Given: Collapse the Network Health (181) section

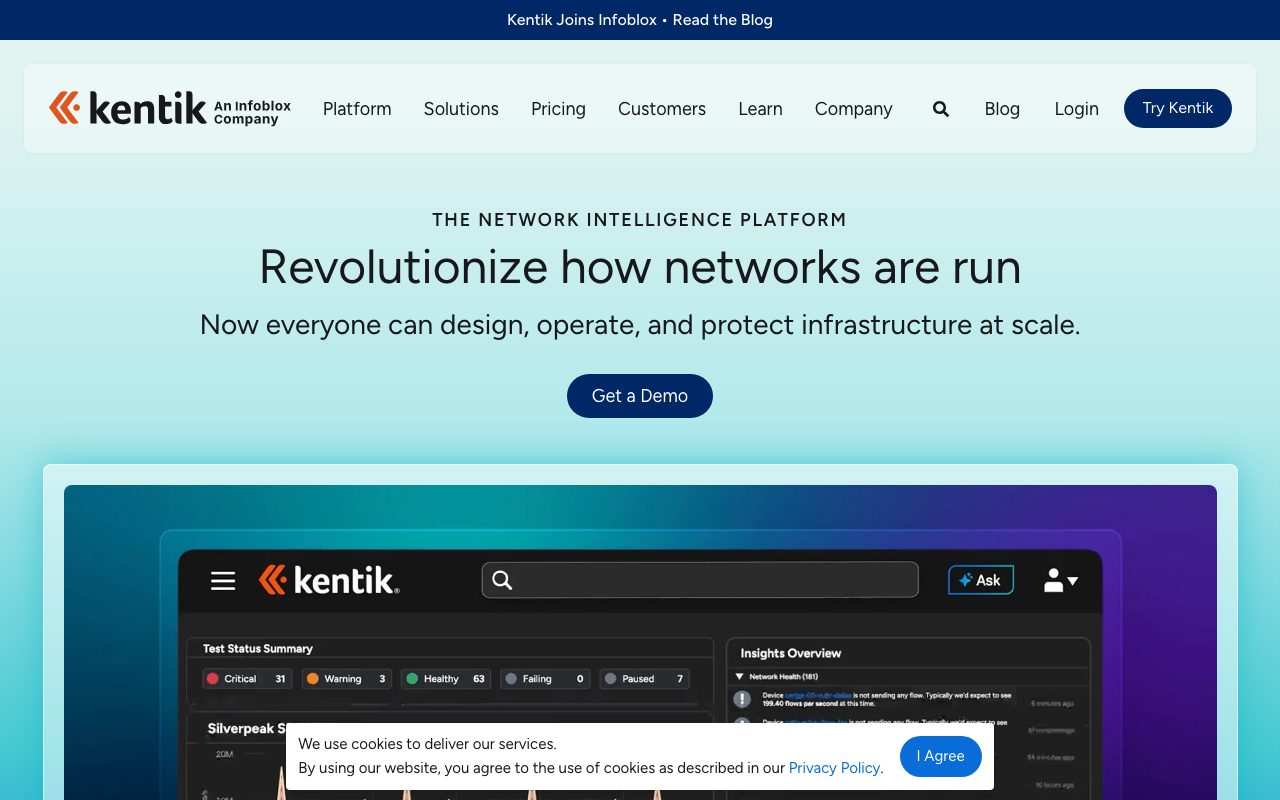Looking at the screenshot, I should click(x=740, y=677).
